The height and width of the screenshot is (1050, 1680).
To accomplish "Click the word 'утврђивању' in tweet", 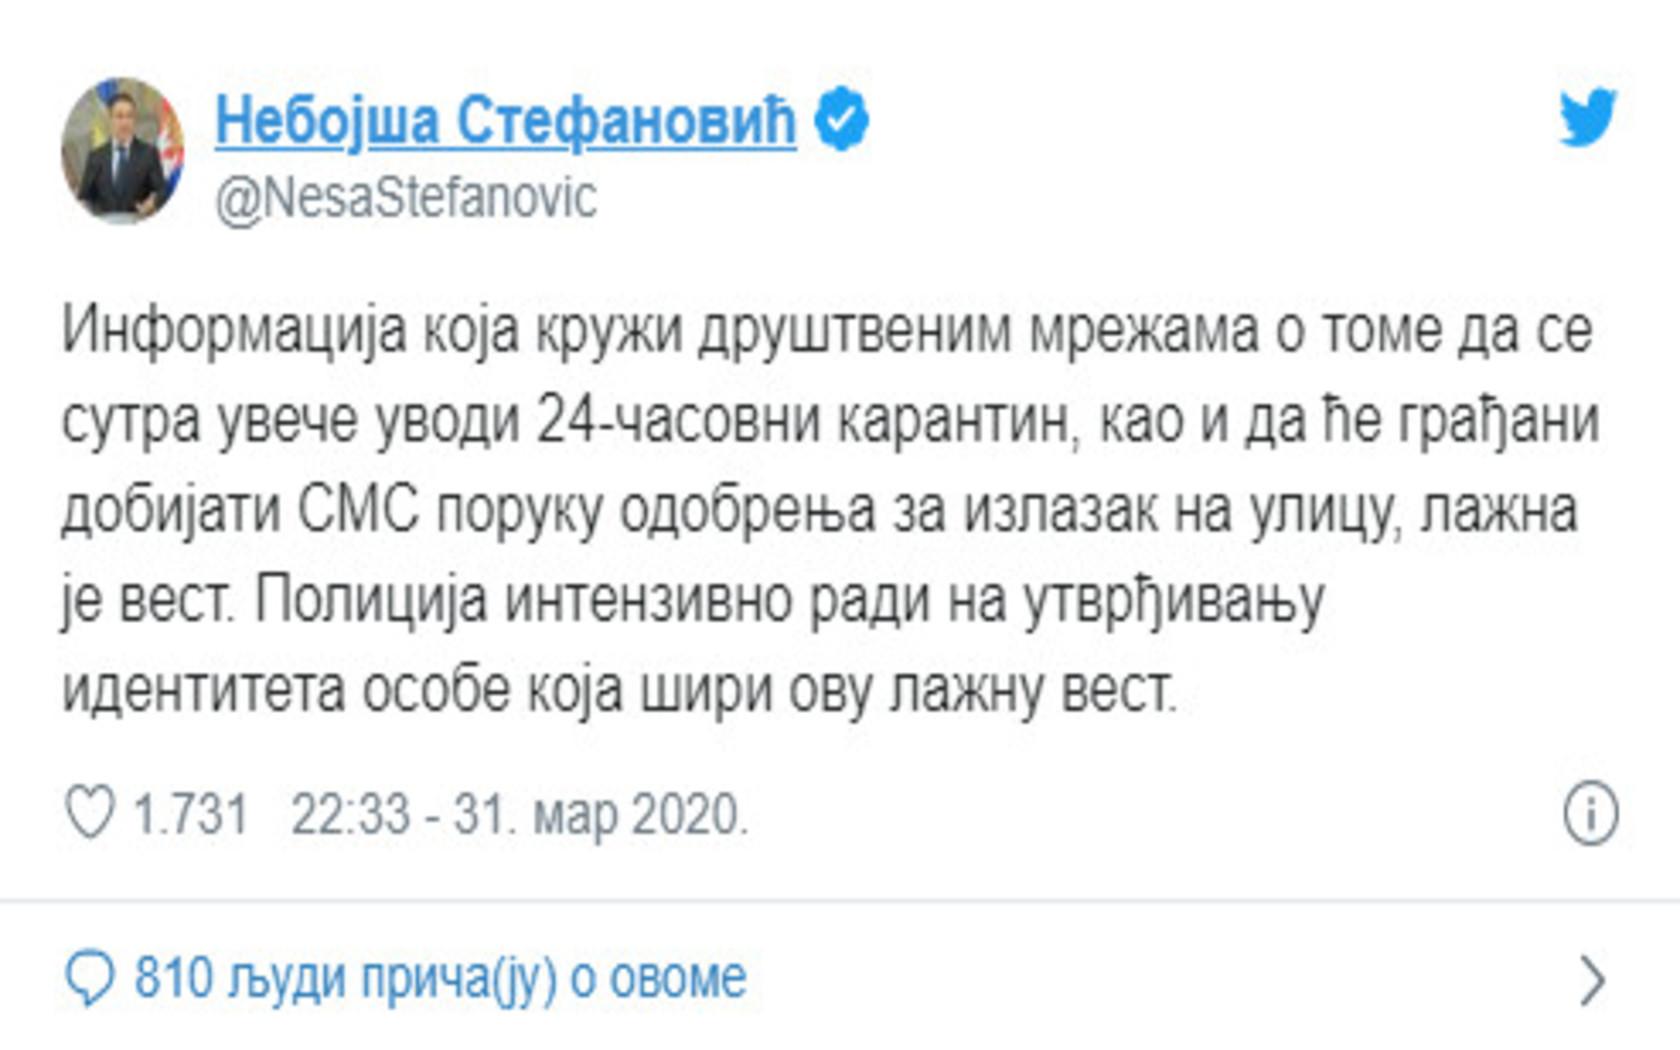I will click(x=1174, y=602).
